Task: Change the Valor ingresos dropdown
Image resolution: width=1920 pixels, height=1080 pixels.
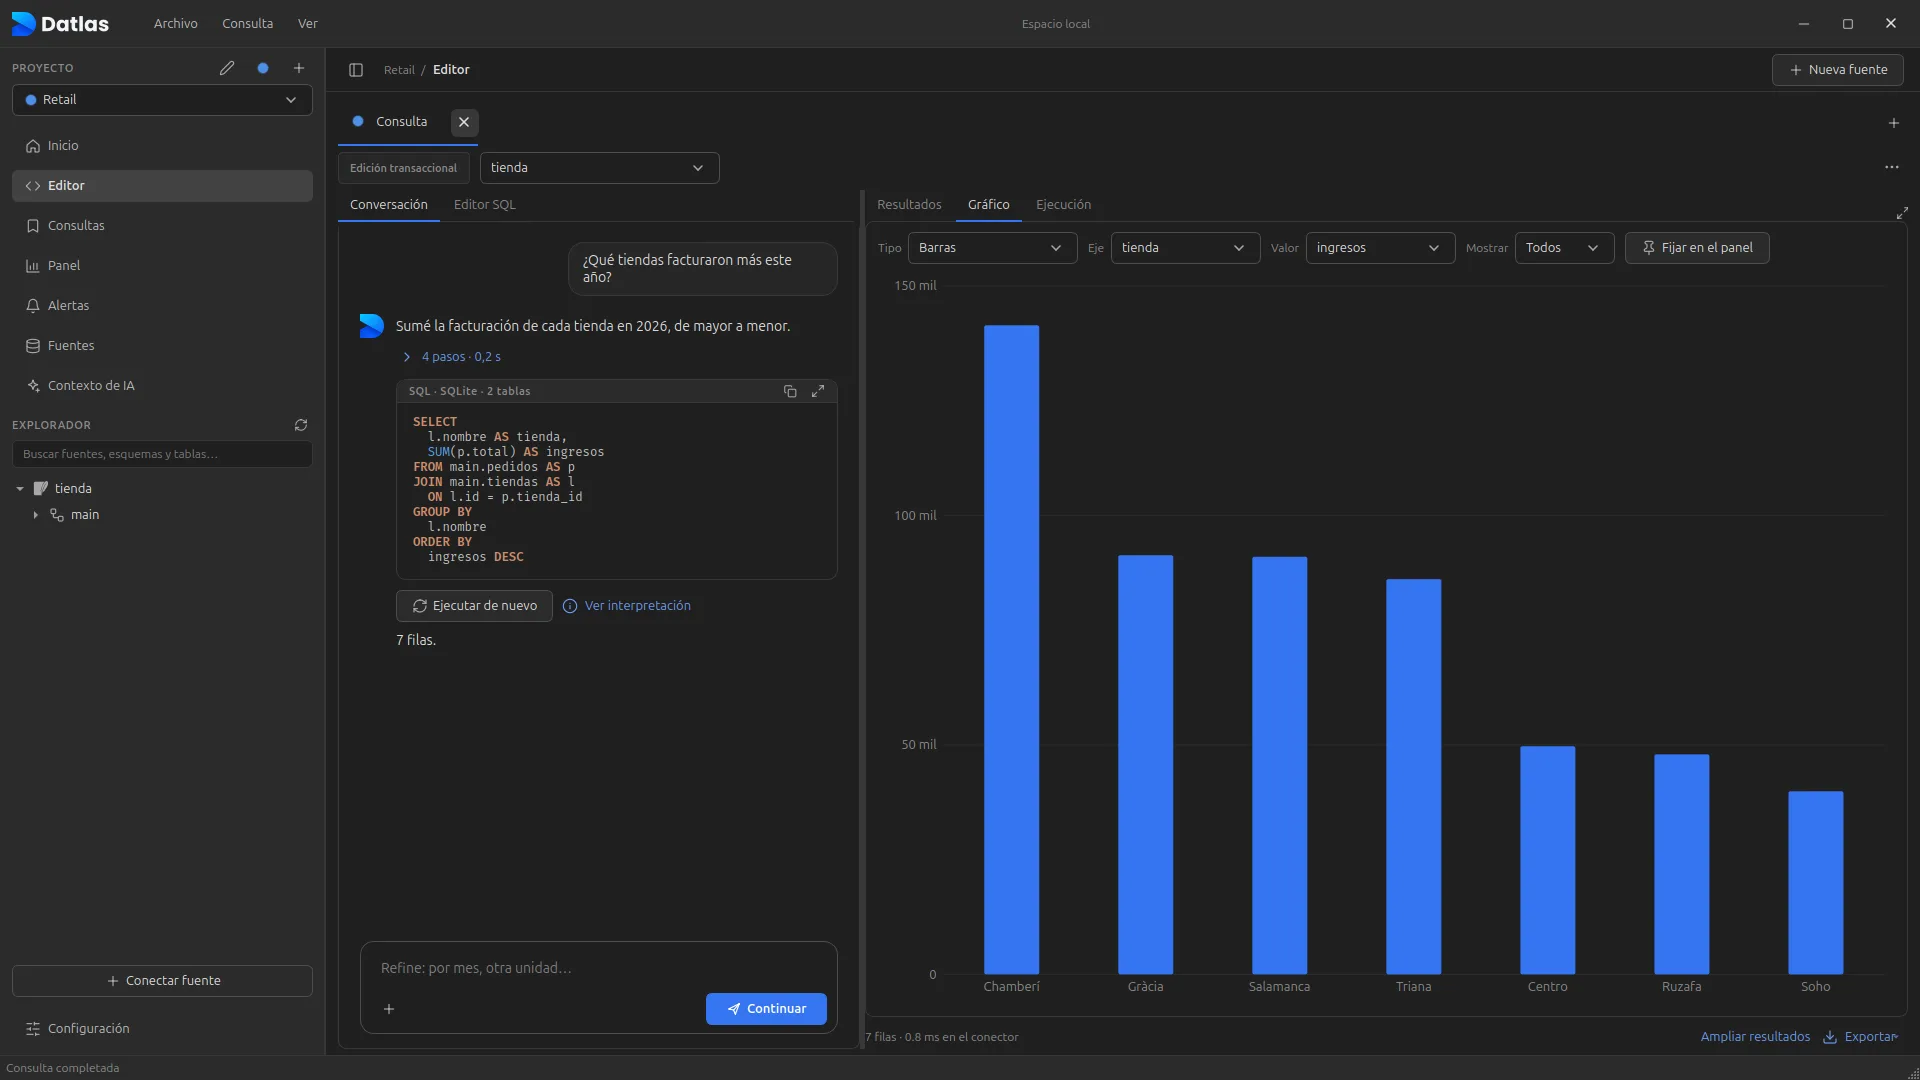Action: [x=1380, y=248]
